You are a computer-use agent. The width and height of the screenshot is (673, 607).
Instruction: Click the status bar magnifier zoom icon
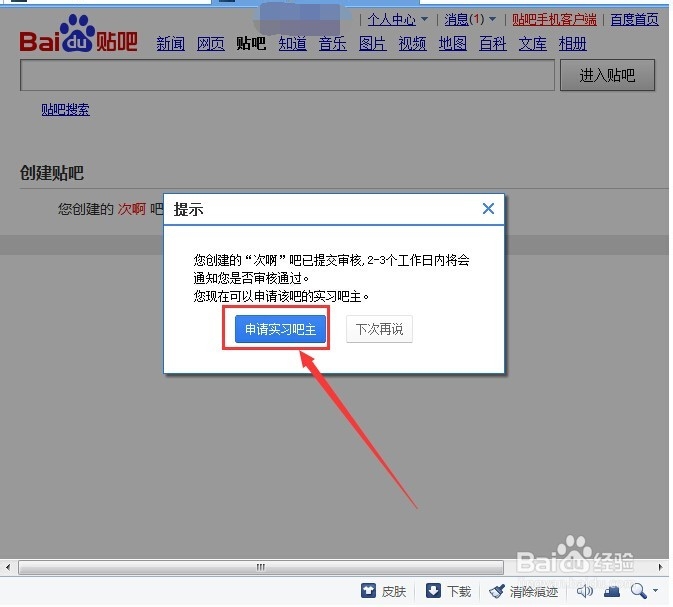click(639, 591)
